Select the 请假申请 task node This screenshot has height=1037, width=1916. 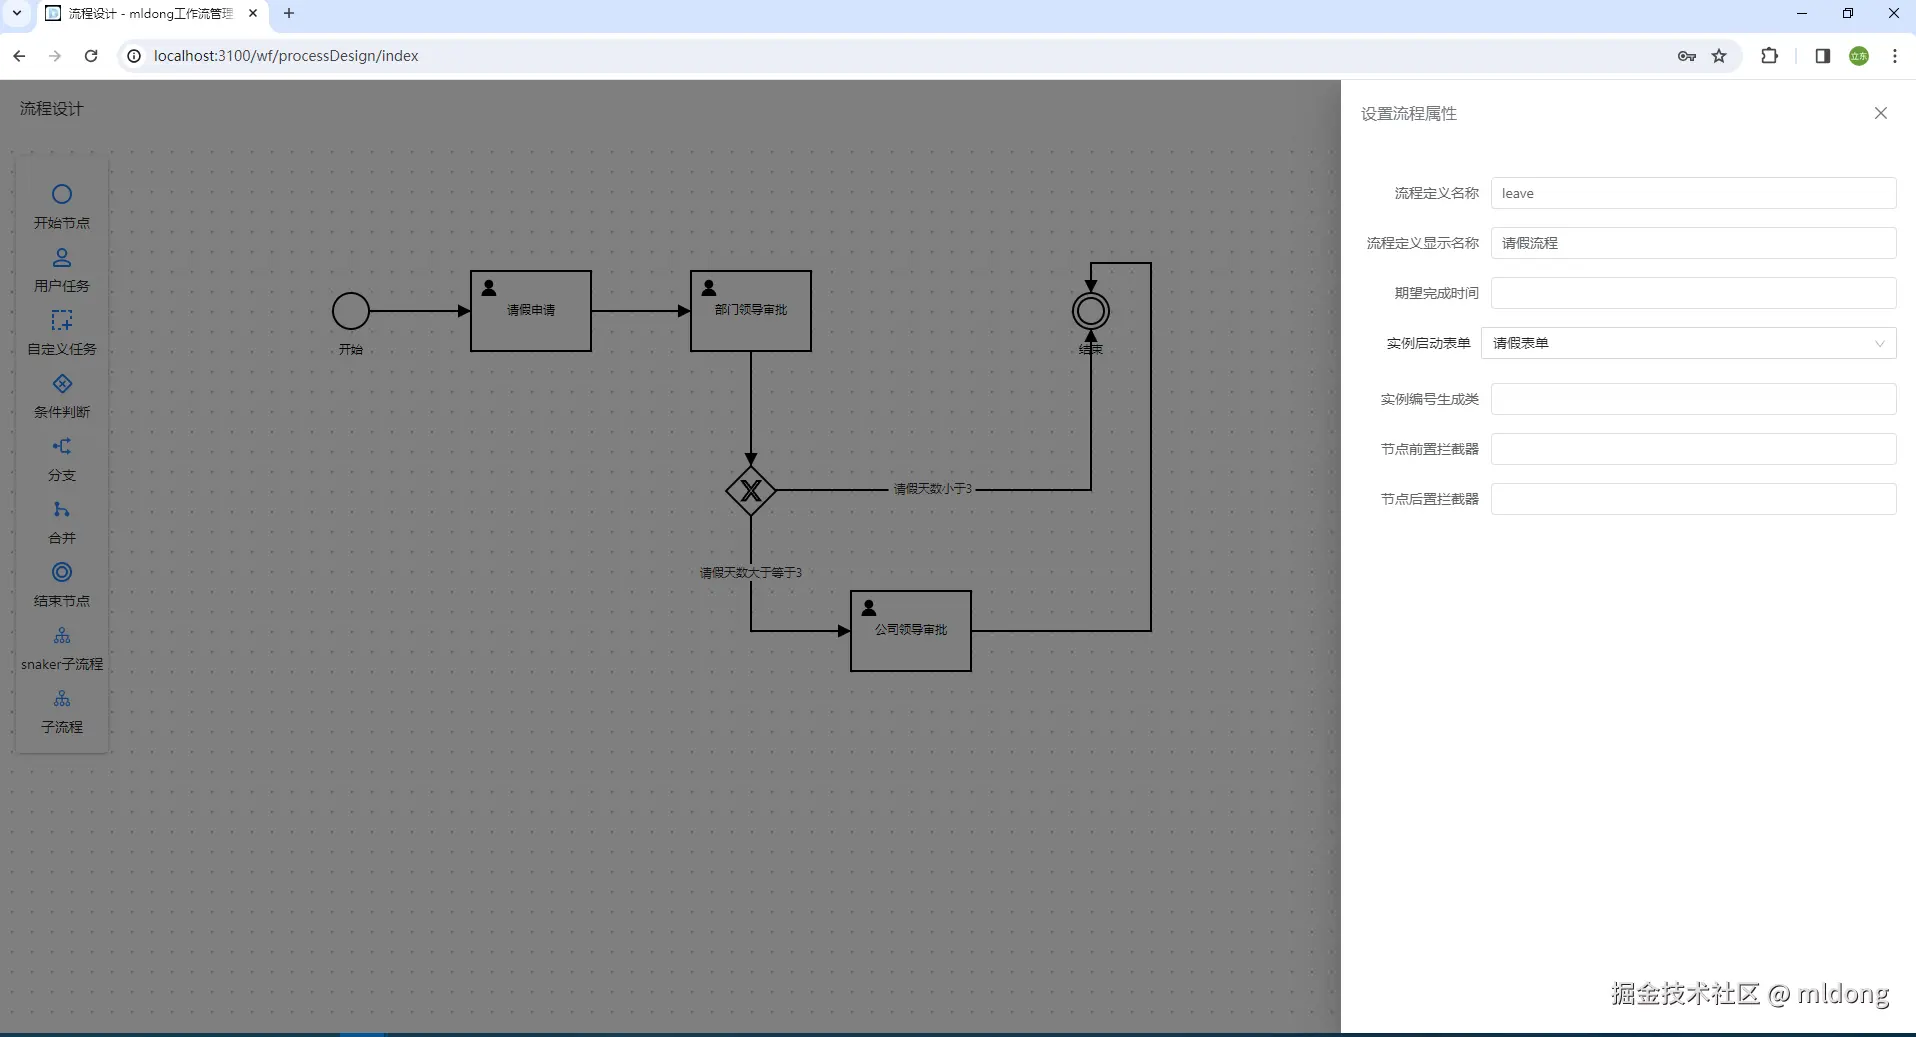(531, 311)
